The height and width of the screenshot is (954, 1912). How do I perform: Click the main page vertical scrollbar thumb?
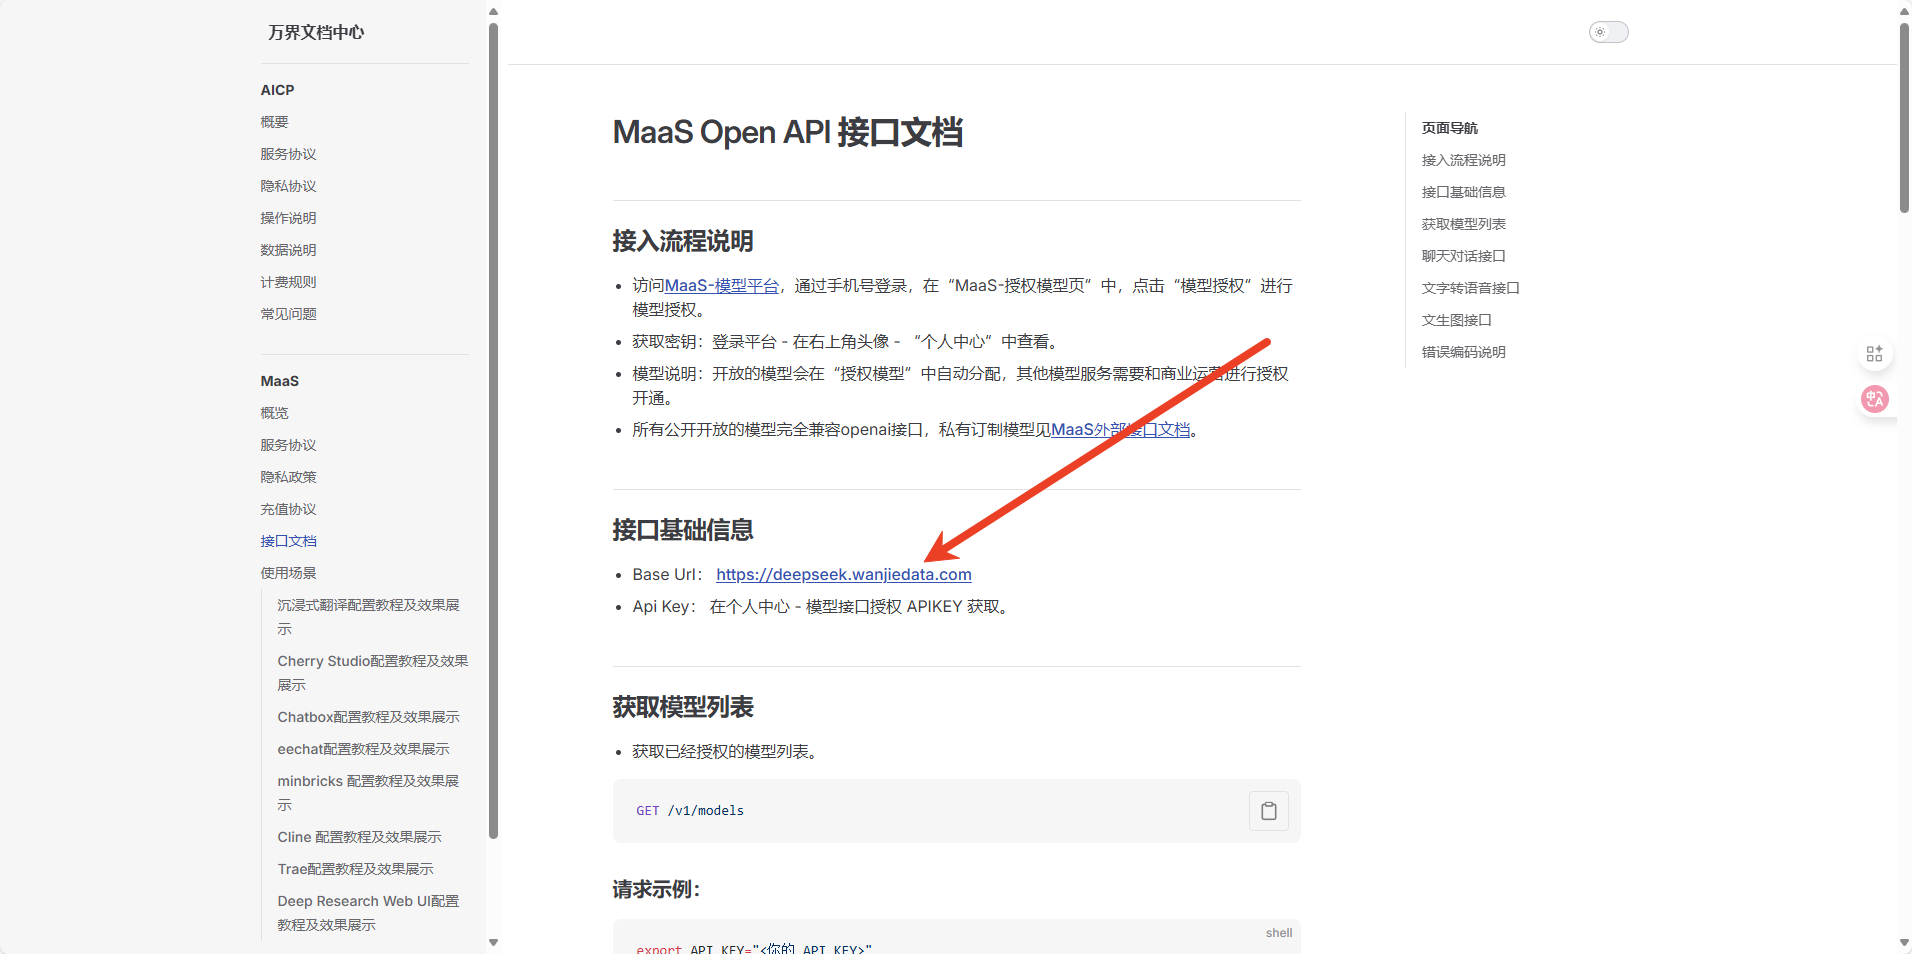(1904, 118)
